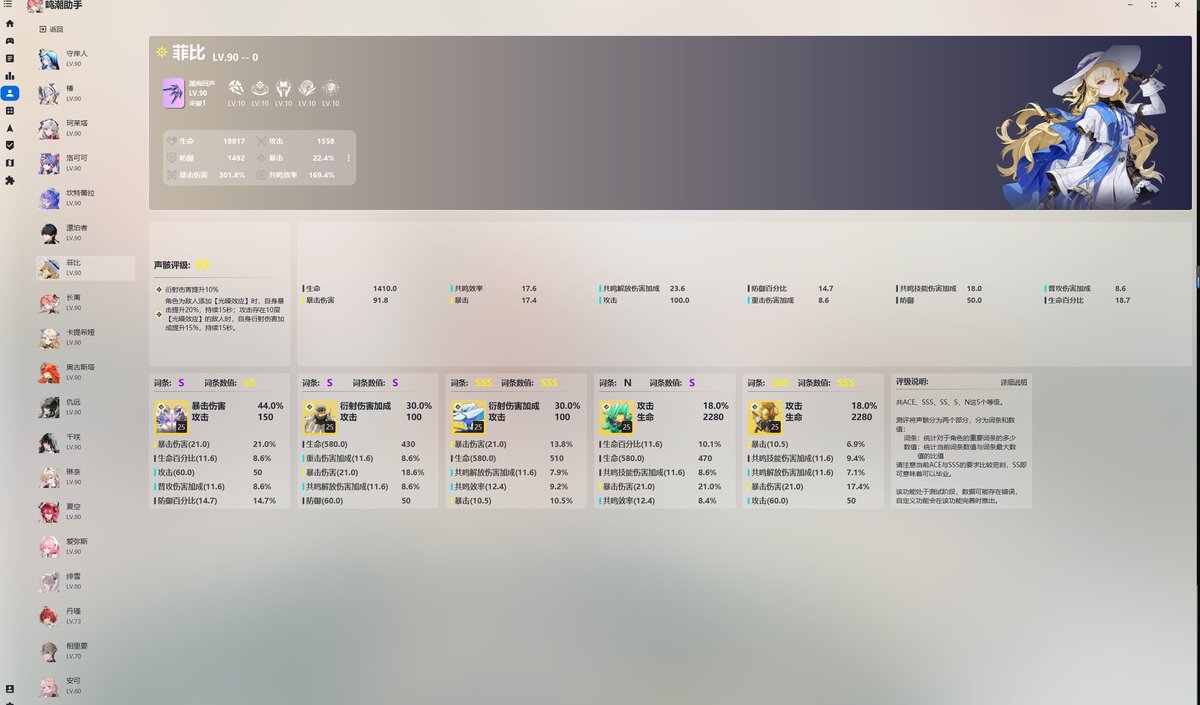
Task: Select character 椿 in the list
Action: pos(86,94)
